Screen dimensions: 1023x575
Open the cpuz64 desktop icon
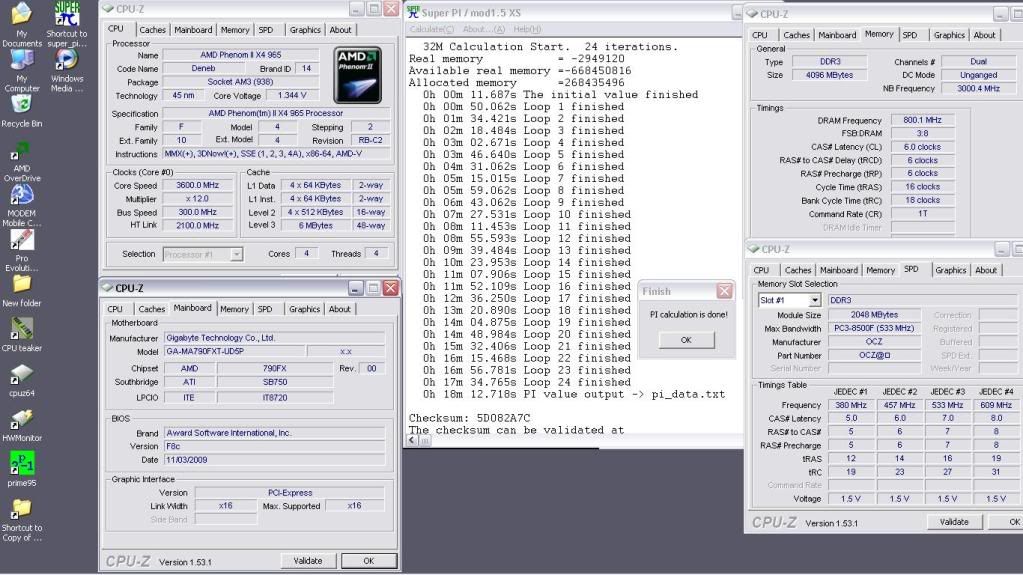click(22, 374)
